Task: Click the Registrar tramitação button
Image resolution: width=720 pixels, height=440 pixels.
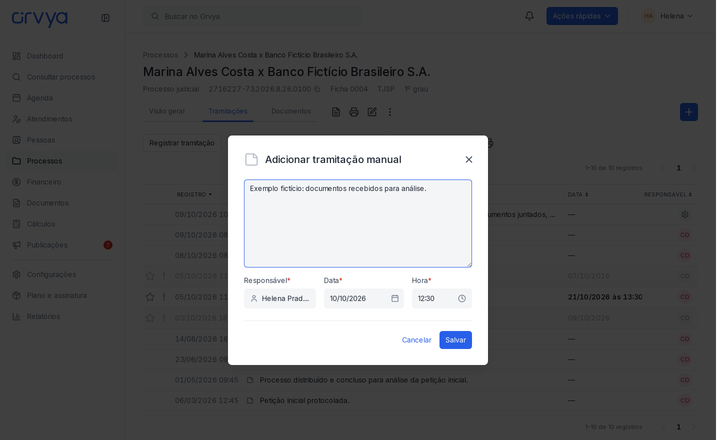Action: pyautogui.click(x=182, y=143)
